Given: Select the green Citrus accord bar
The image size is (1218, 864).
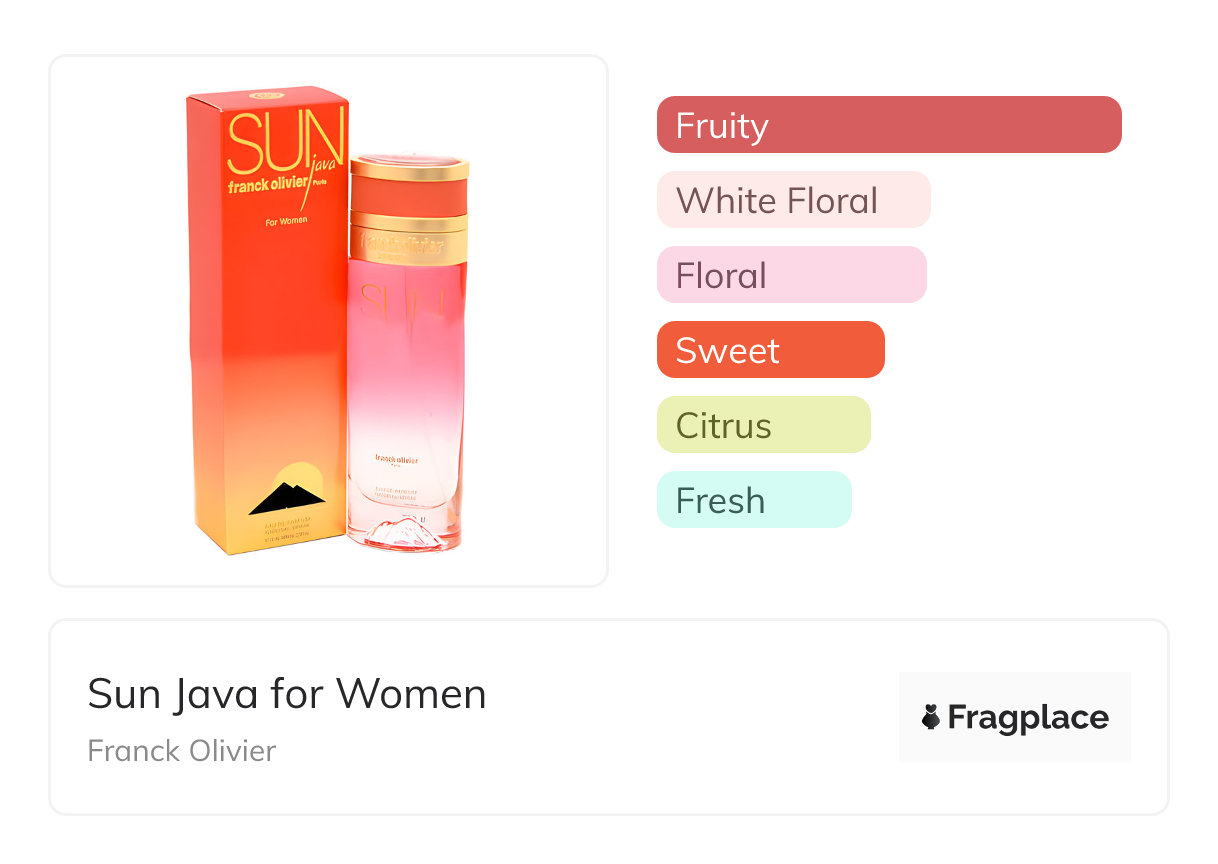Looking at the screenshot, I should [x=763, y=425].
